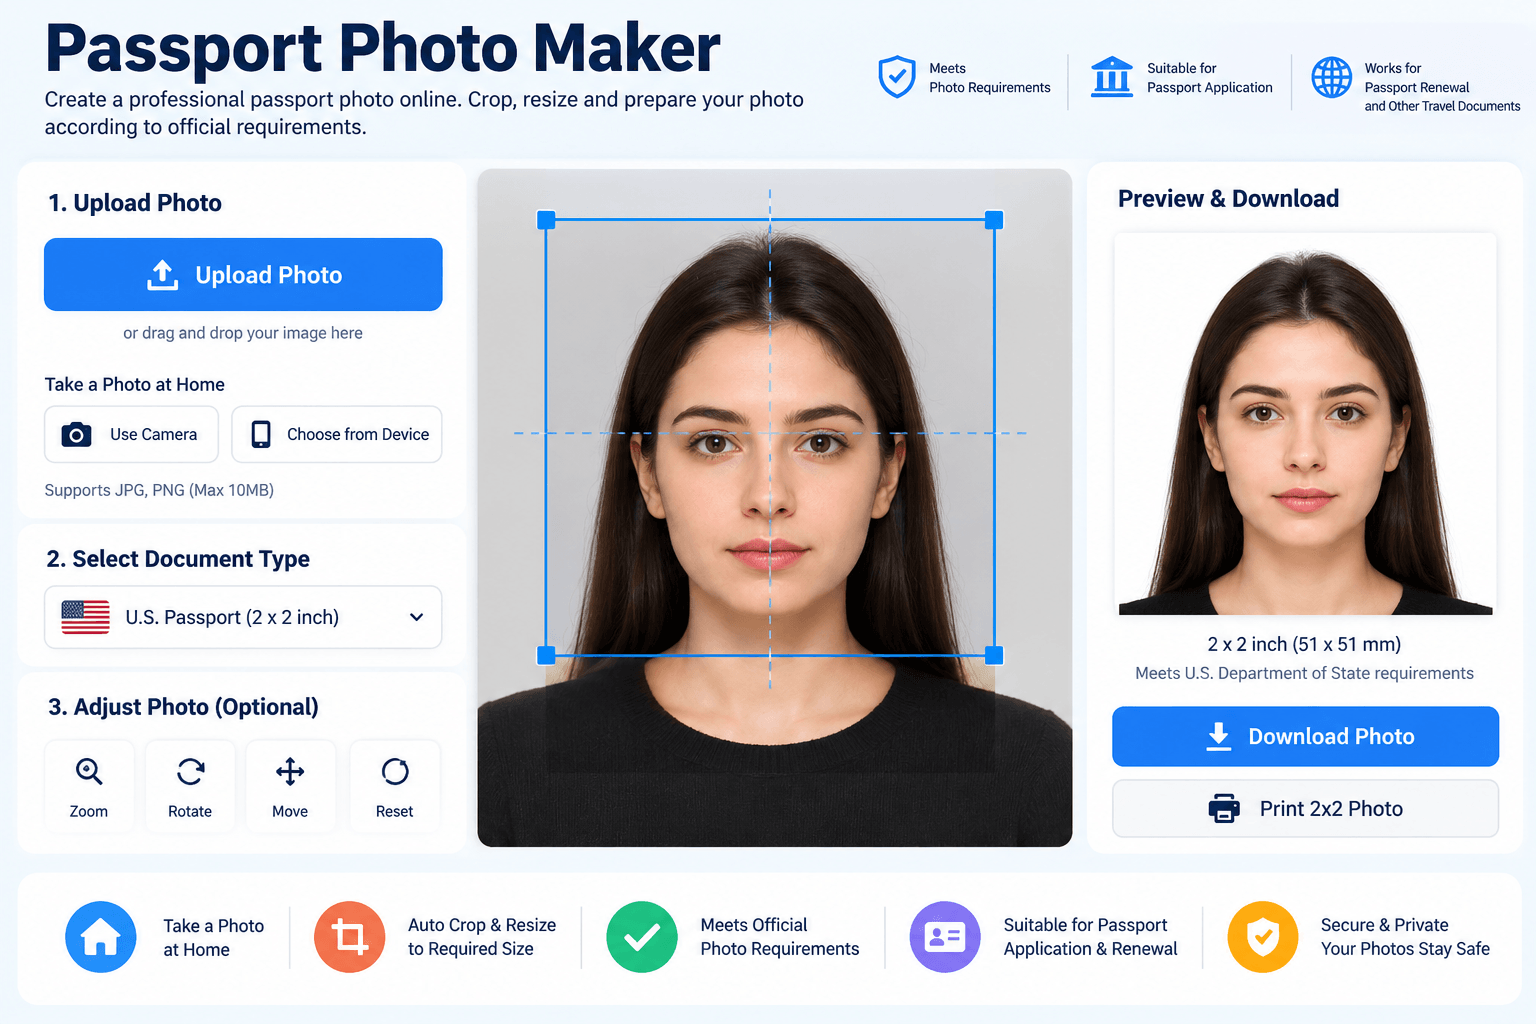
Task: Click '2 x 2 inch (51 x 51 mm)' label
Action: (x=1304, y=644)
